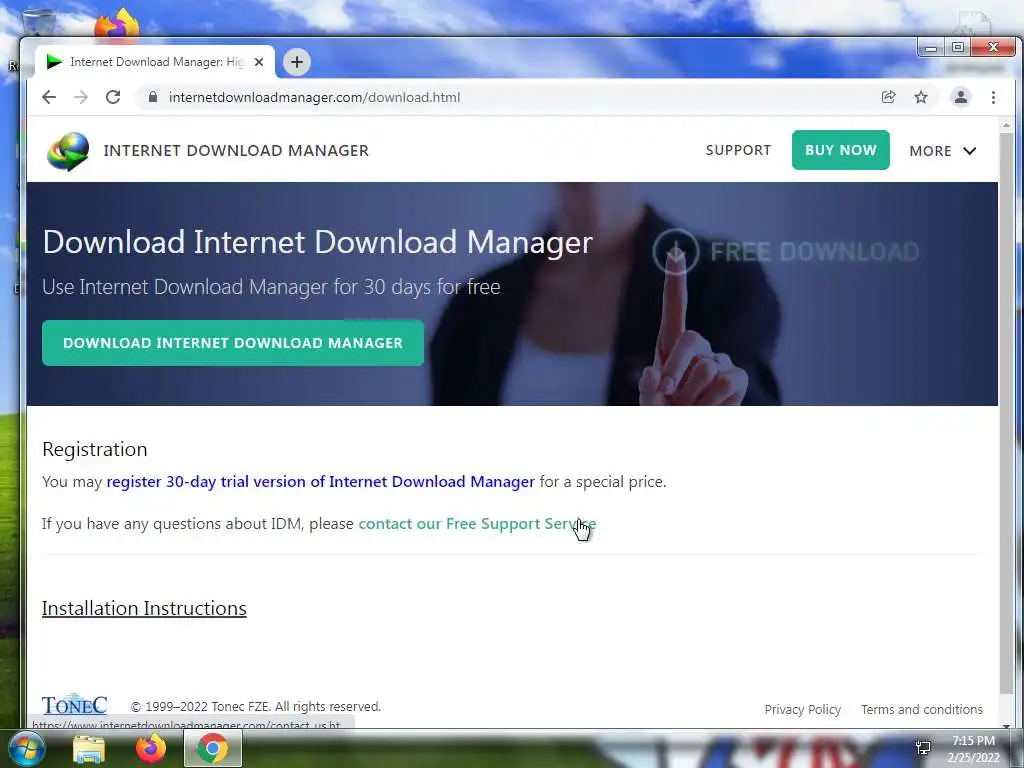Click the IDM globe logo icon

pyautogui.click(x=68, y=151)
